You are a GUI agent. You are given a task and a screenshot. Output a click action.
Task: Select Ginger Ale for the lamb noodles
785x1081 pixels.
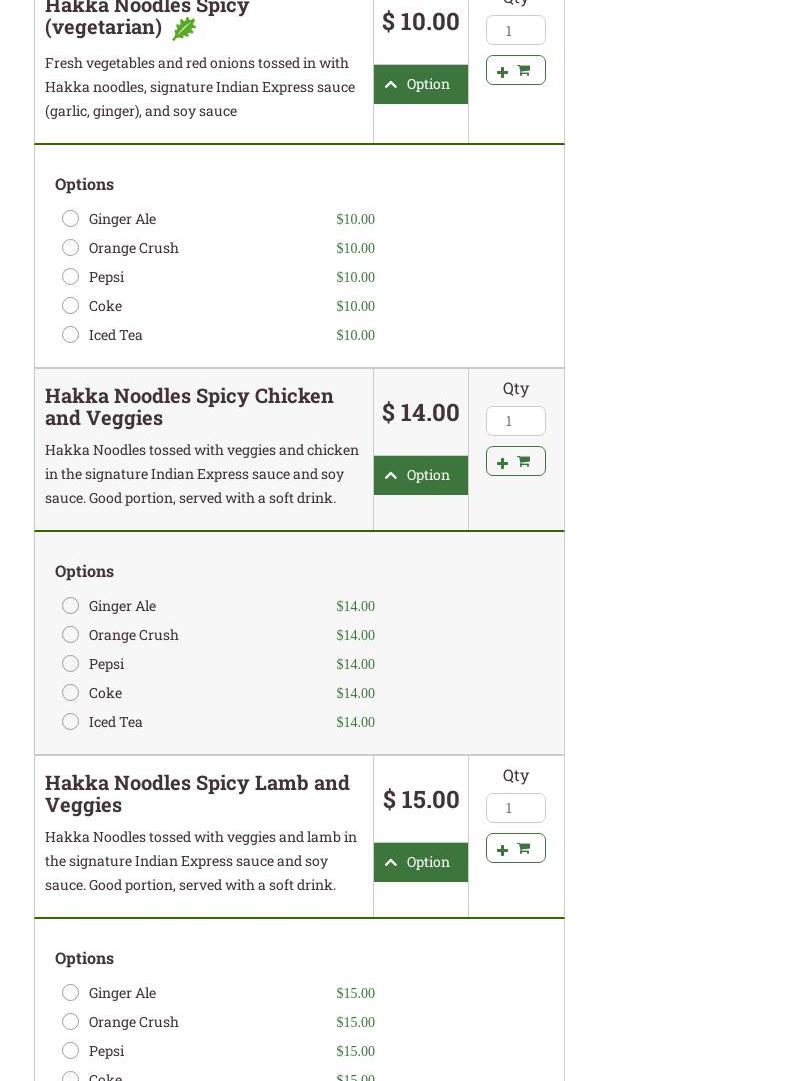[x=70, y=993]
